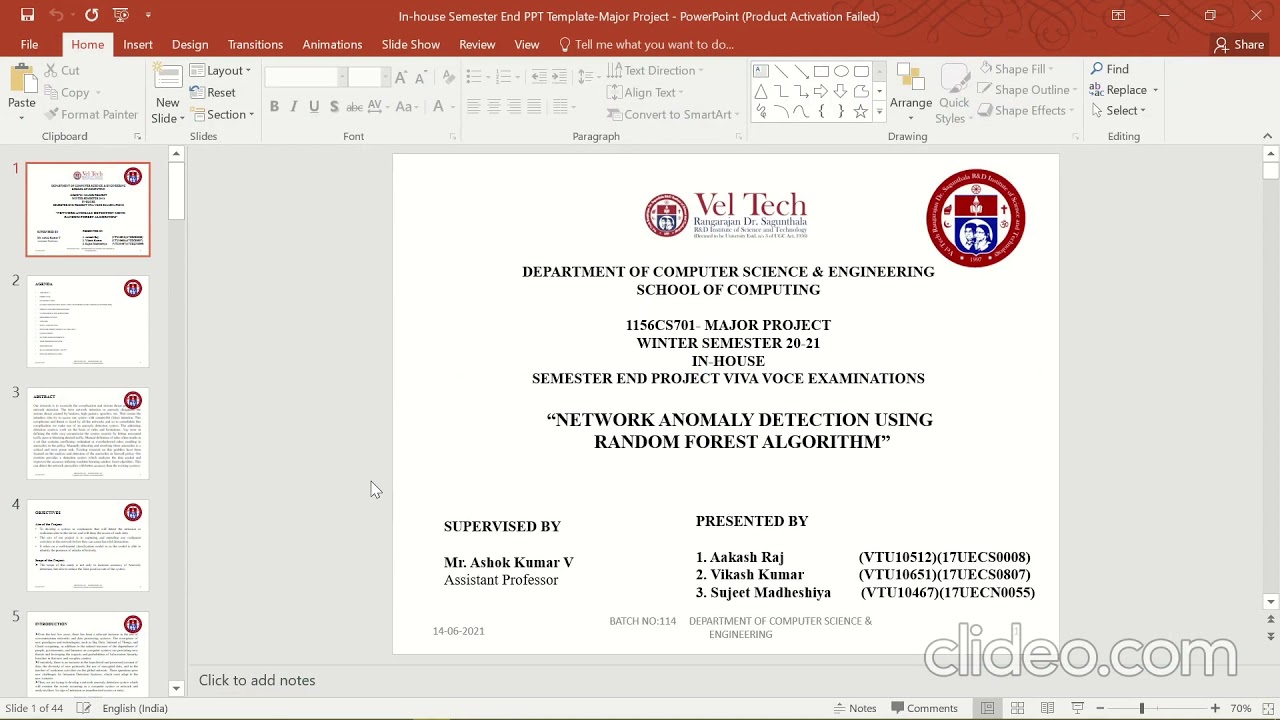Image resolution: width=1280 pixels, height=720 pixels.
Task: Click the zoom in plus button
Action: click(x=1215, y=708)
